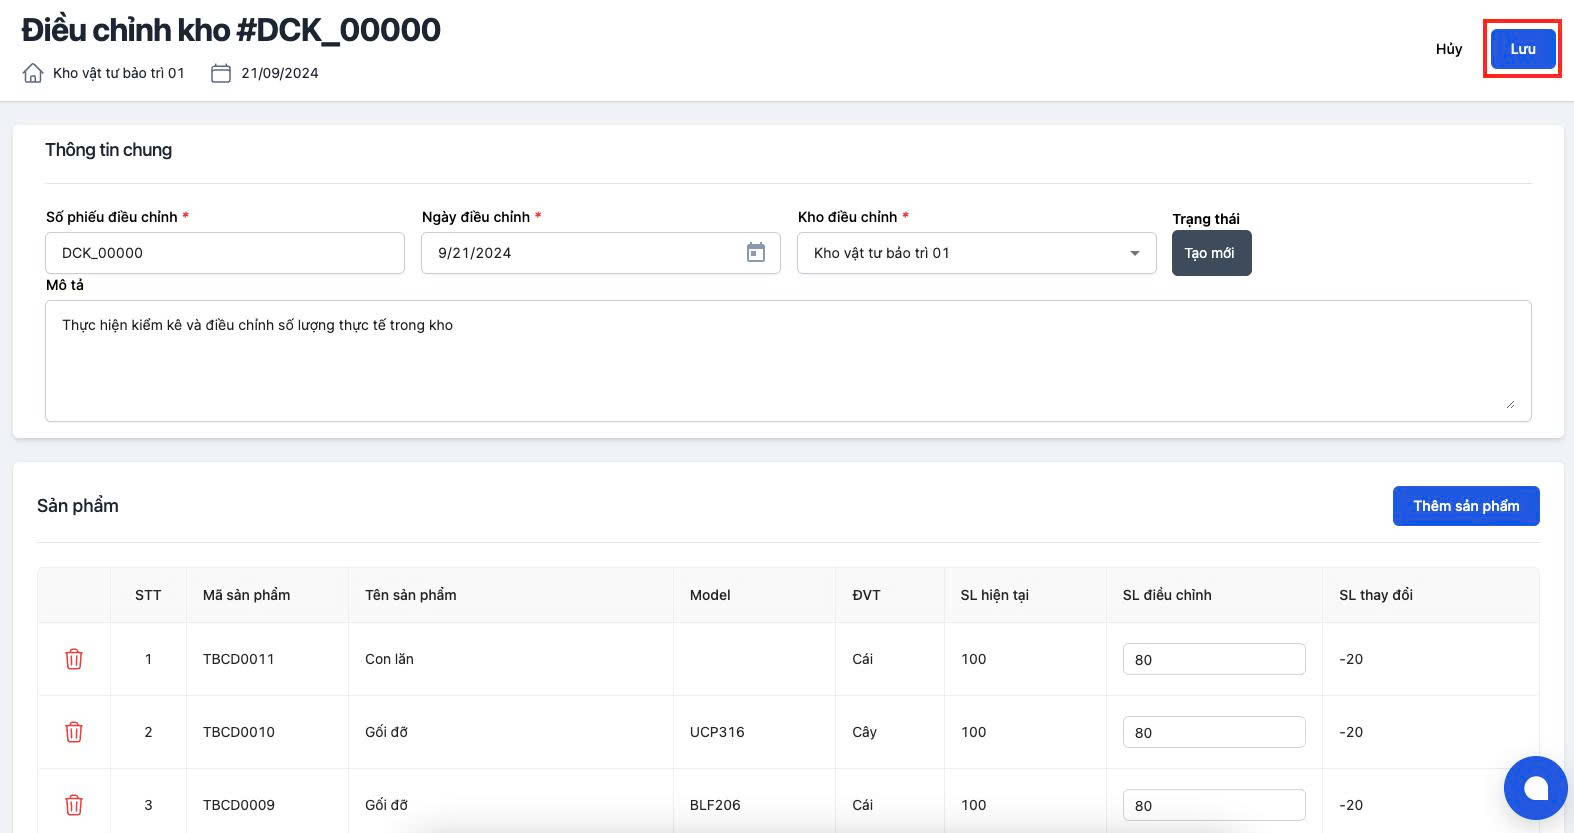The image size is (1574, 833).
Task: Focus the Số phiếu điều chỉnh input
Action: [224, 253]
